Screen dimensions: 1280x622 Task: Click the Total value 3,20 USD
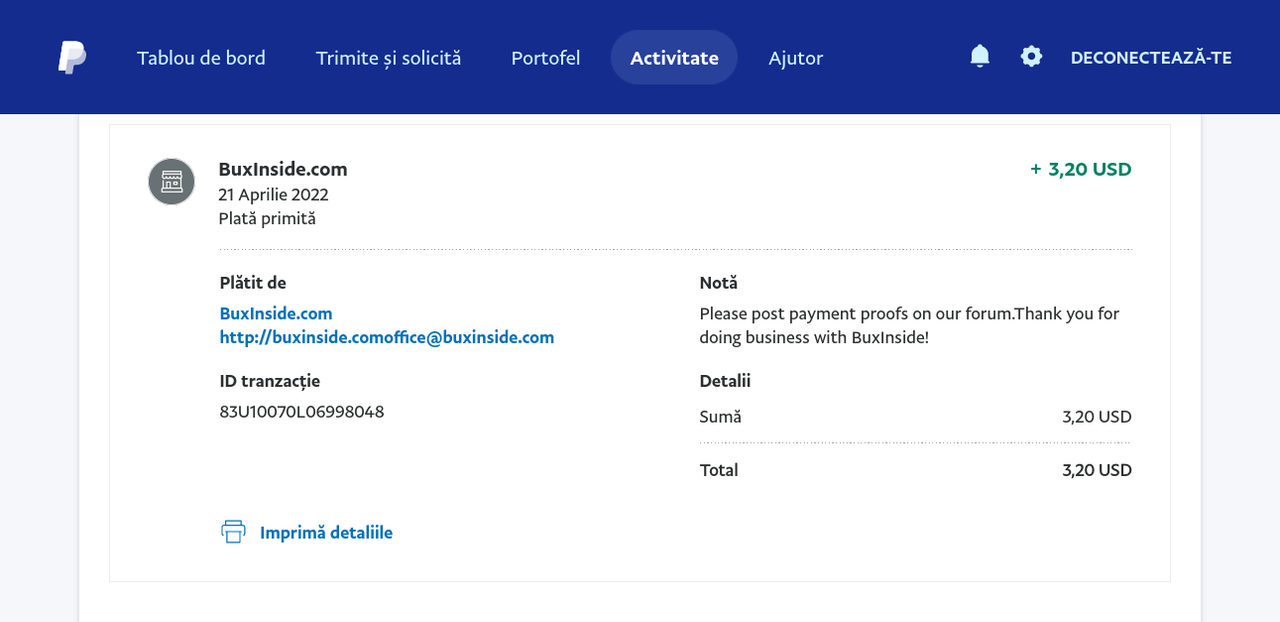click(x=1097, y=470)
